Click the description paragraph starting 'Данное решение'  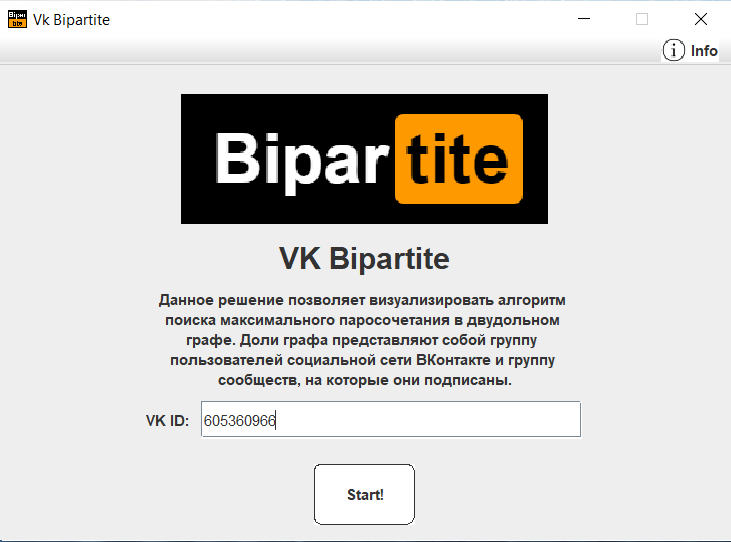point(362,340)
